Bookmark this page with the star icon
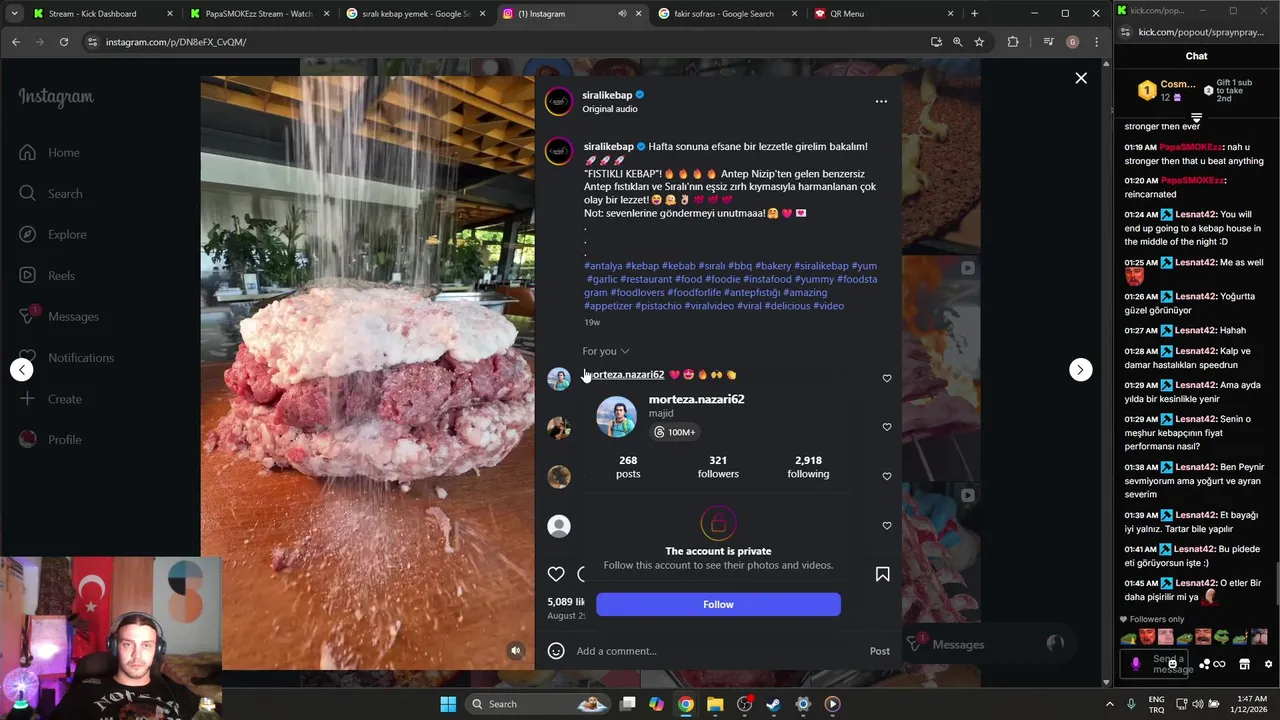The height and width of the screenshot is (720, 1280). click(x=979, y=42)
